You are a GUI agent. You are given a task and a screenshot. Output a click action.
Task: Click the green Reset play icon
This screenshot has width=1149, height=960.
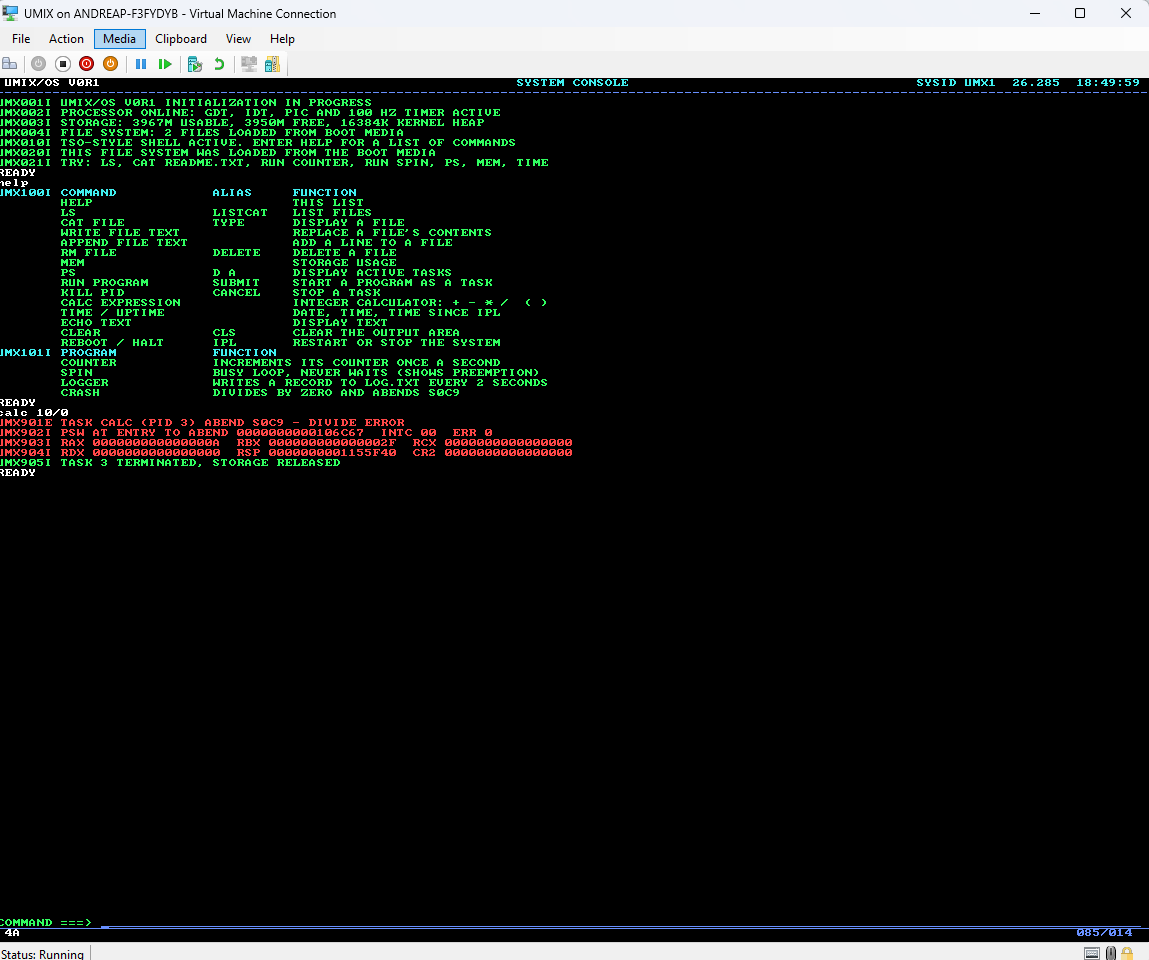click(x=165, y=64)
